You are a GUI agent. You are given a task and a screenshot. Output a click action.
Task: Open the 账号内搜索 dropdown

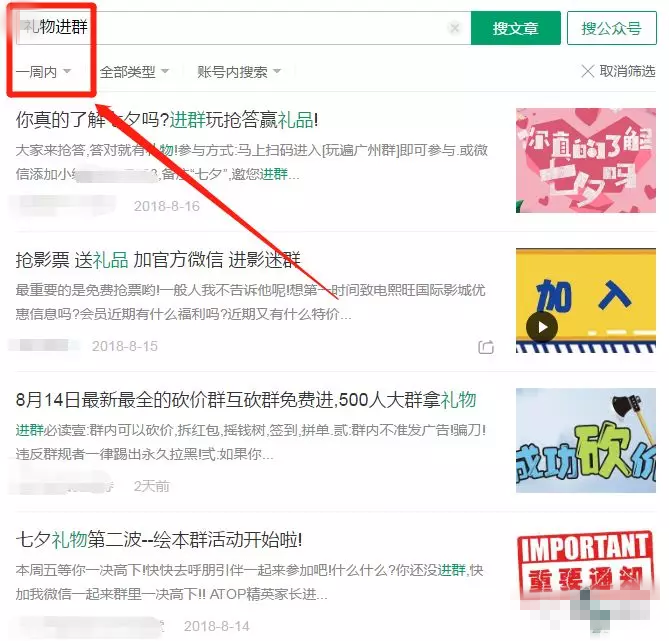click(x=239, y=72)
